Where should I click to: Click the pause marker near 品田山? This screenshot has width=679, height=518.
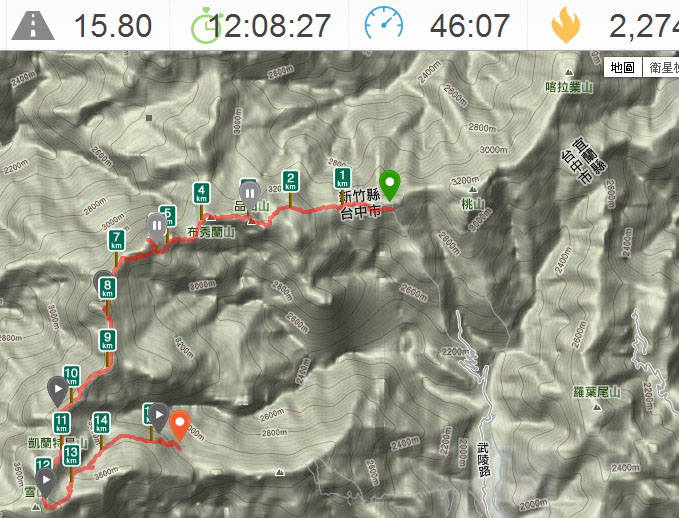pyautogui.click(x=250, y=195)
